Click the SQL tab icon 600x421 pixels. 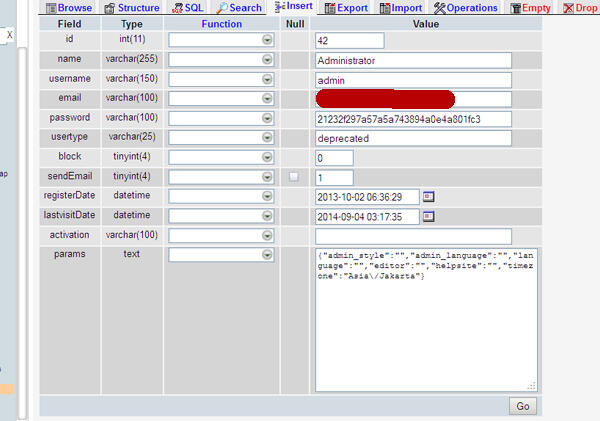[177, 8]
